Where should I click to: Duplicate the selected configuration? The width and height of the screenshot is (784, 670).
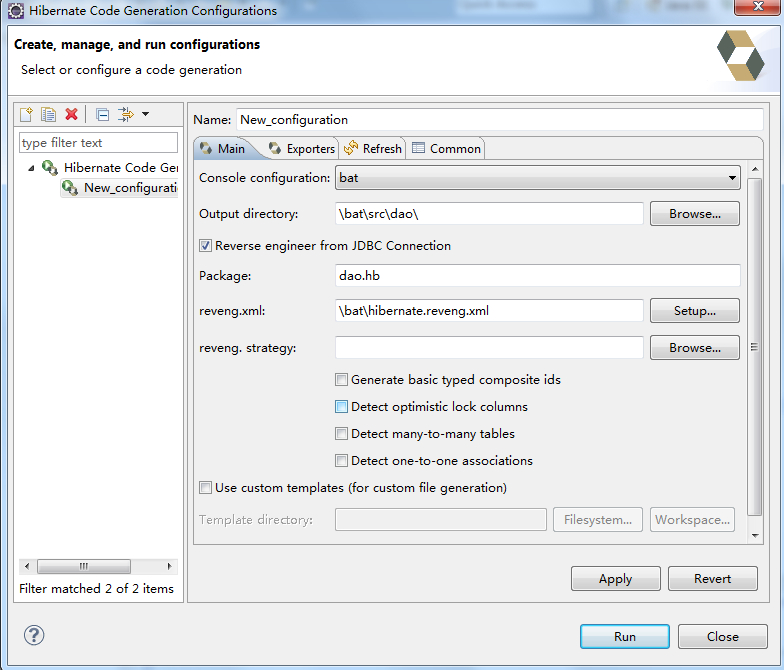(x=48, y=114)
